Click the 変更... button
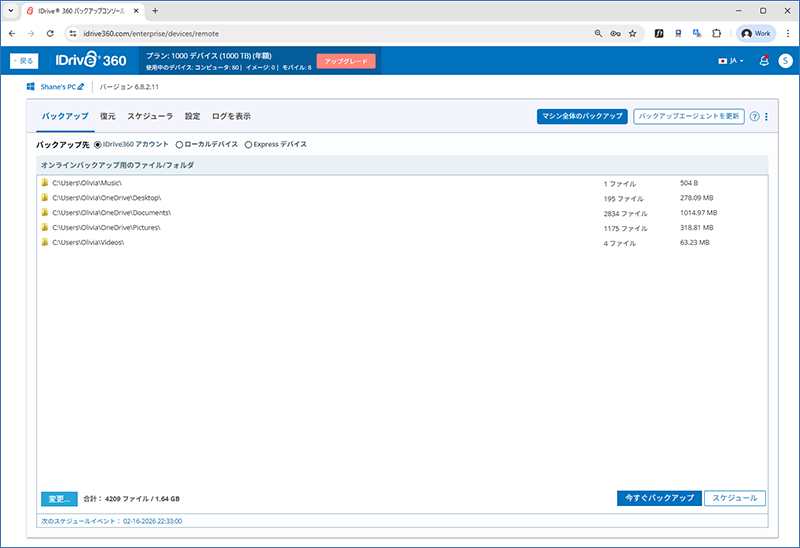 click(x=59, y=498)
